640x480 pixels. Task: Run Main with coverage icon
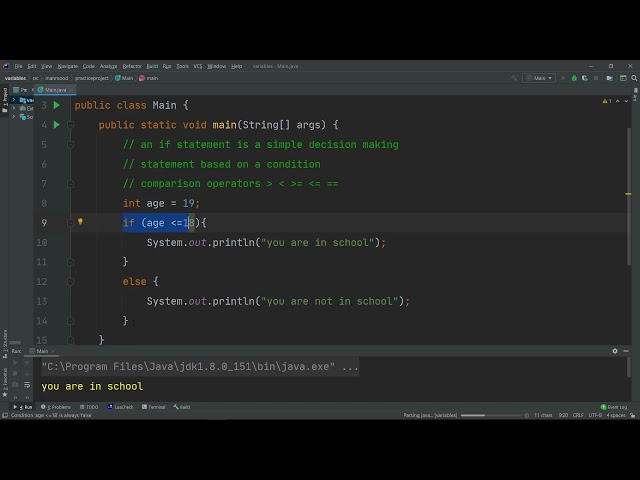click(x=585, y=78)
